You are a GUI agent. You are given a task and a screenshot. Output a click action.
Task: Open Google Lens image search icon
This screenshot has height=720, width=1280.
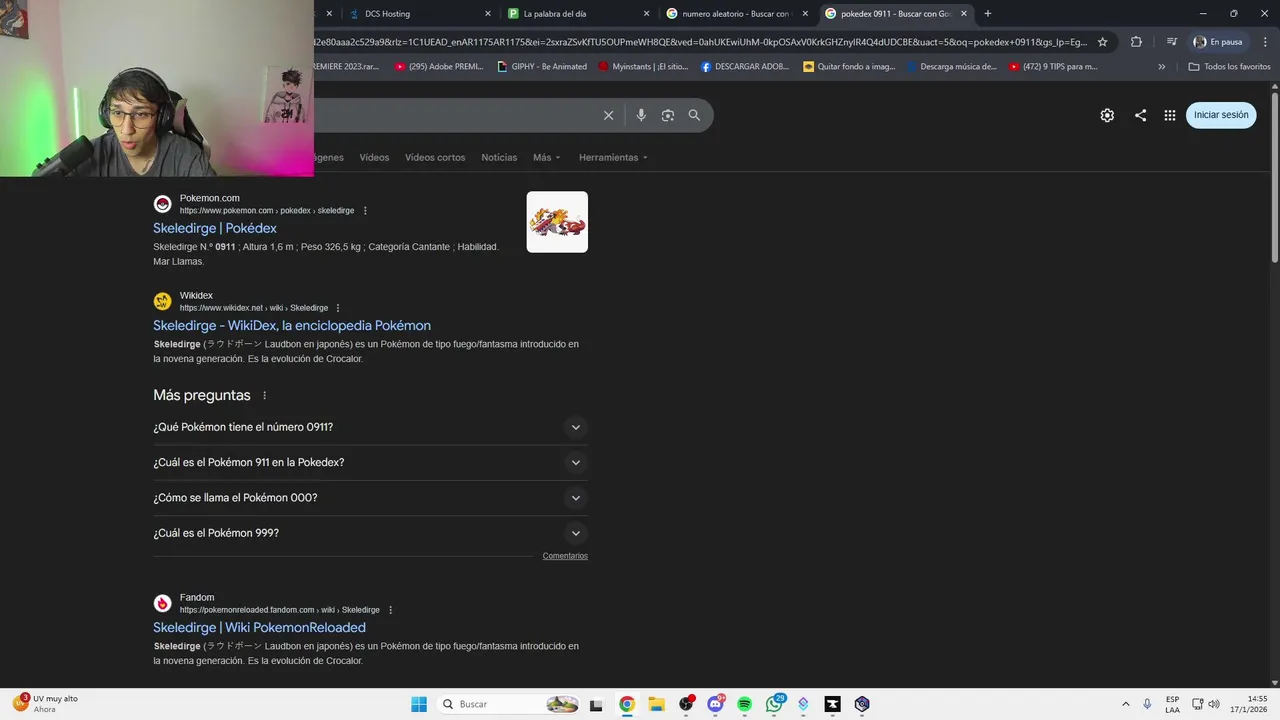coord(668,115)
